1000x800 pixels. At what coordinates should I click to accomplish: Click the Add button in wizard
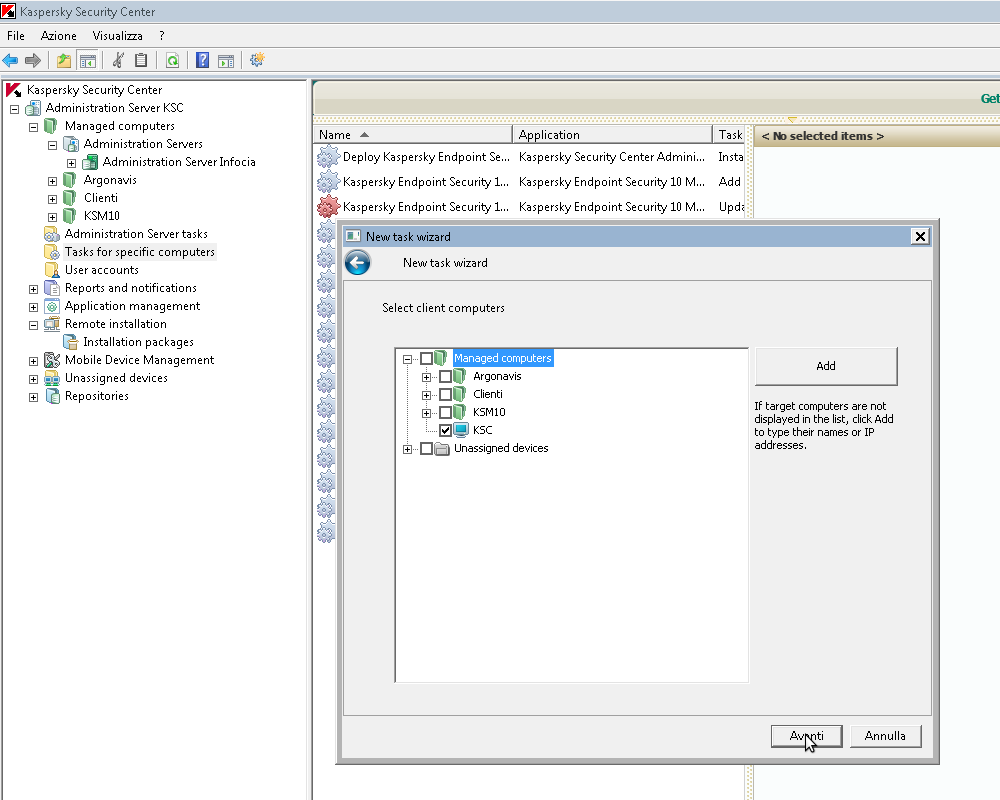[x=826, y=366]
